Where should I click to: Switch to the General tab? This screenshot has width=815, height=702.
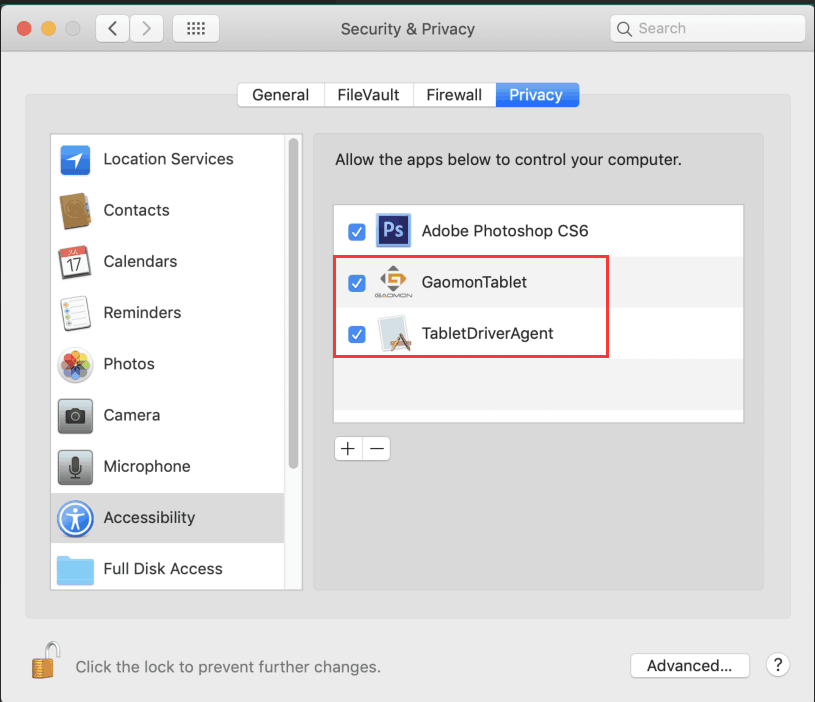(x=281, y=95)
